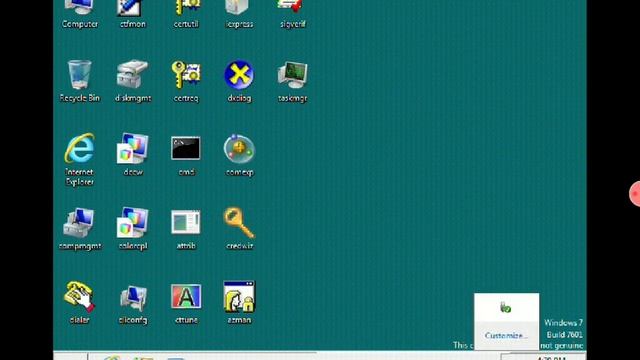Select the compmgmt desktop shortcut
This screenshot has height=360, width=640.
tap(80, 229)
